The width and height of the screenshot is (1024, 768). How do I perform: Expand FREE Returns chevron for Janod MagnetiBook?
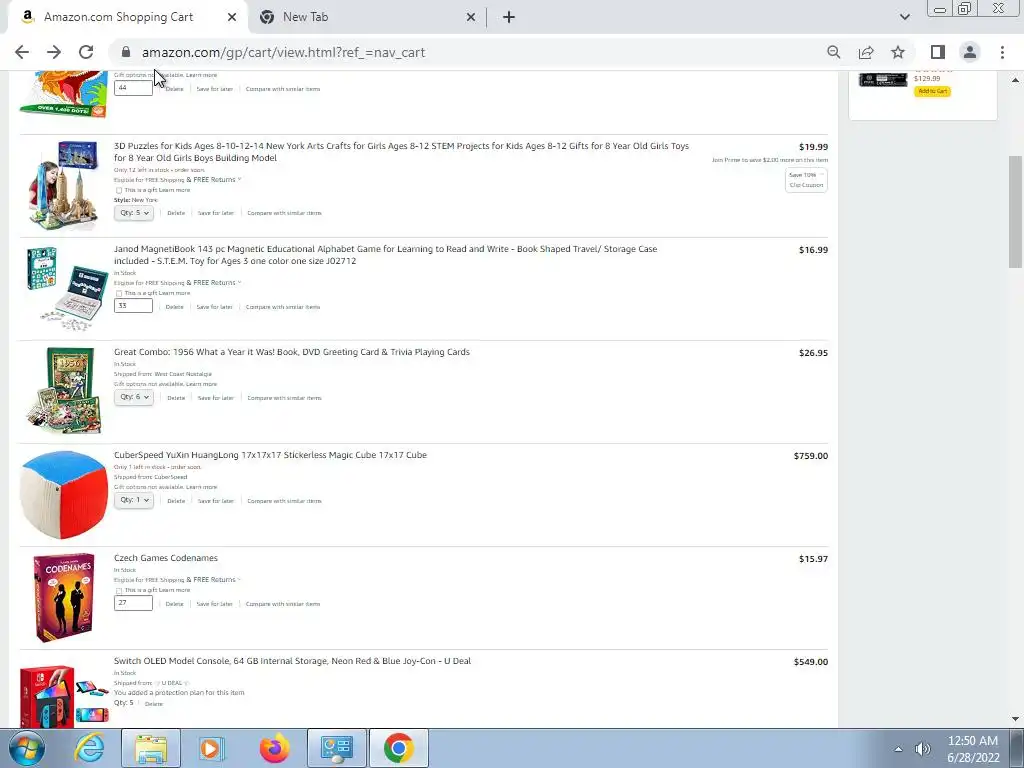239,283
